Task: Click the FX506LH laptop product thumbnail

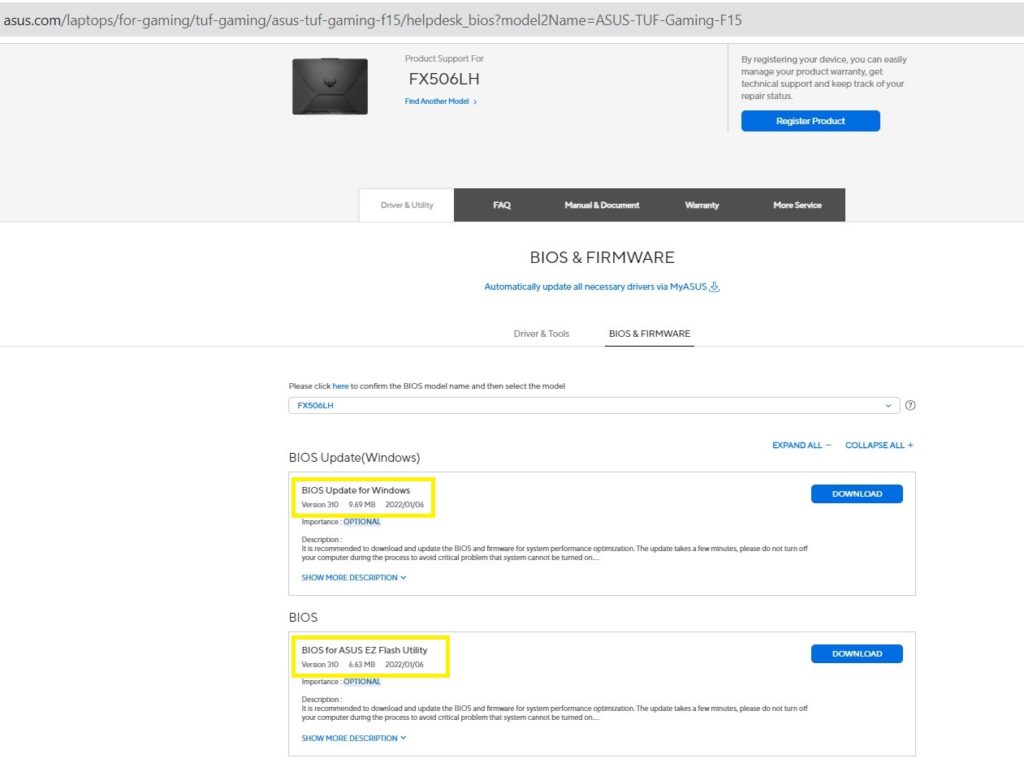Action: (x=330, y=86)
